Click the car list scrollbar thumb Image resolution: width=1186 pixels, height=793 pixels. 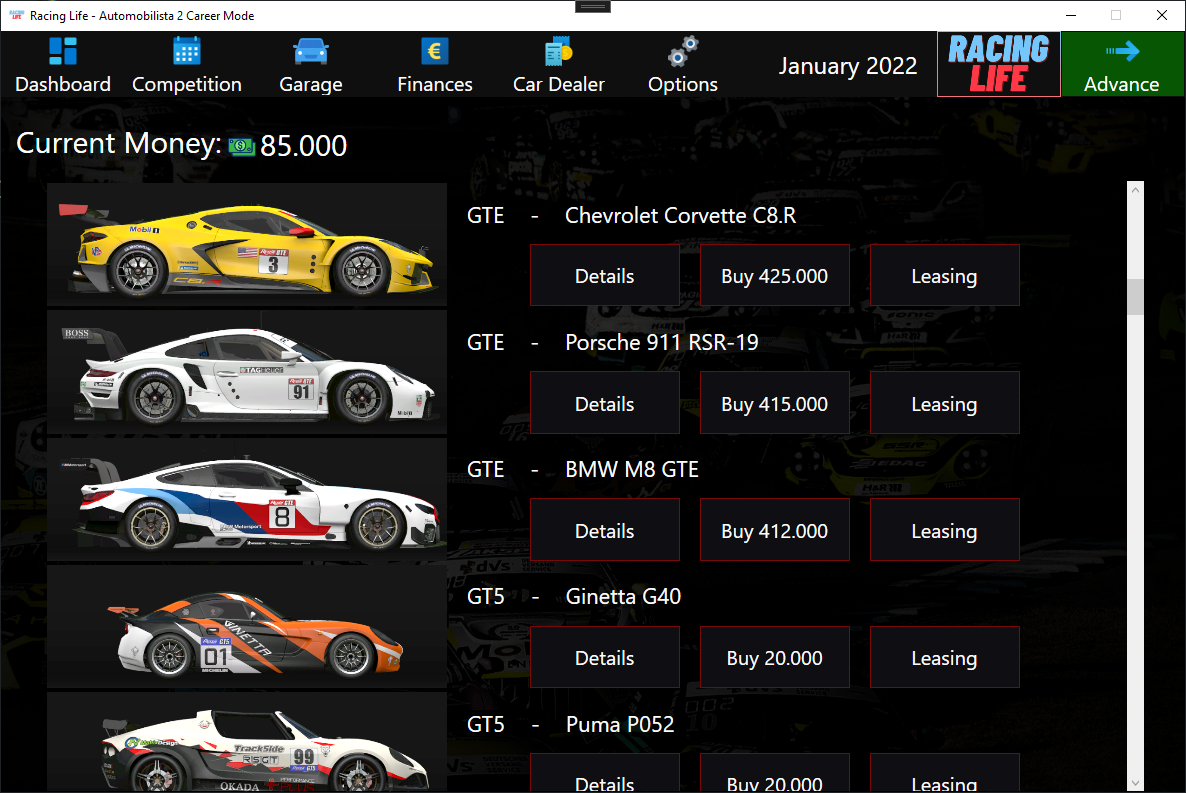tap(1135, 297)
